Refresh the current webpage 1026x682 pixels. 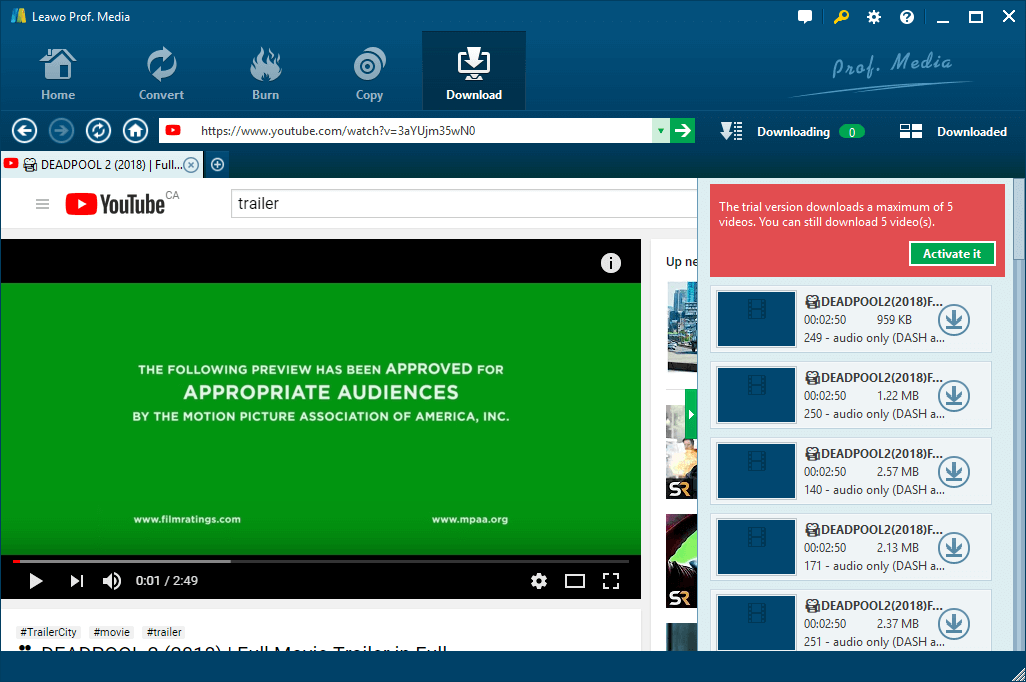[98, 130]
